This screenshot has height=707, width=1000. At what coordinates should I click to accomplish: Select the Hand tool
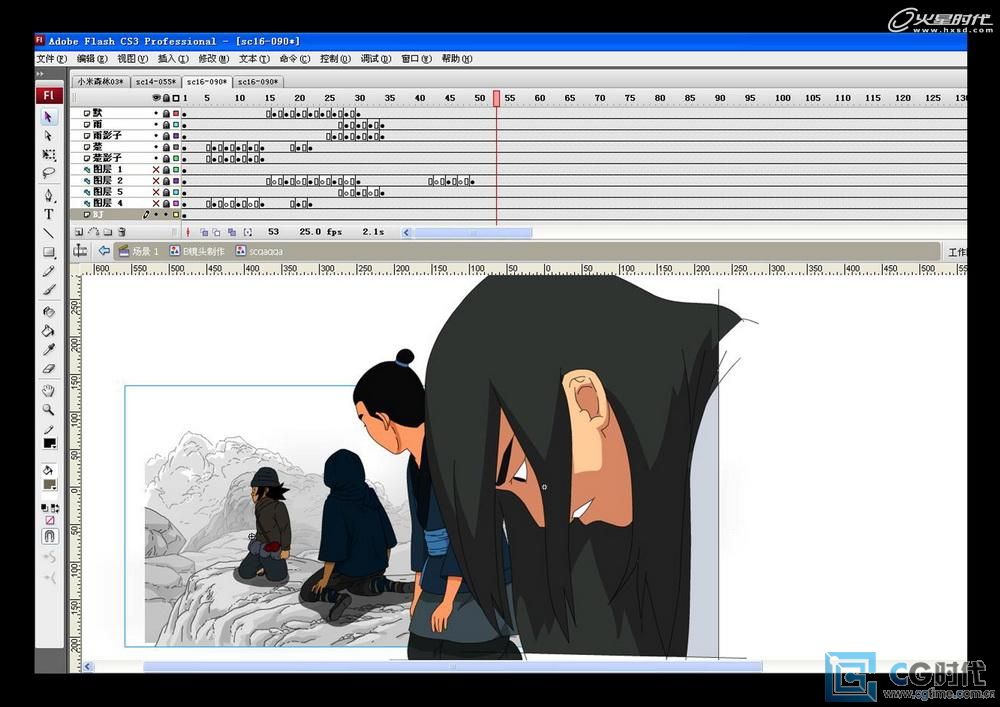point(48,390)
